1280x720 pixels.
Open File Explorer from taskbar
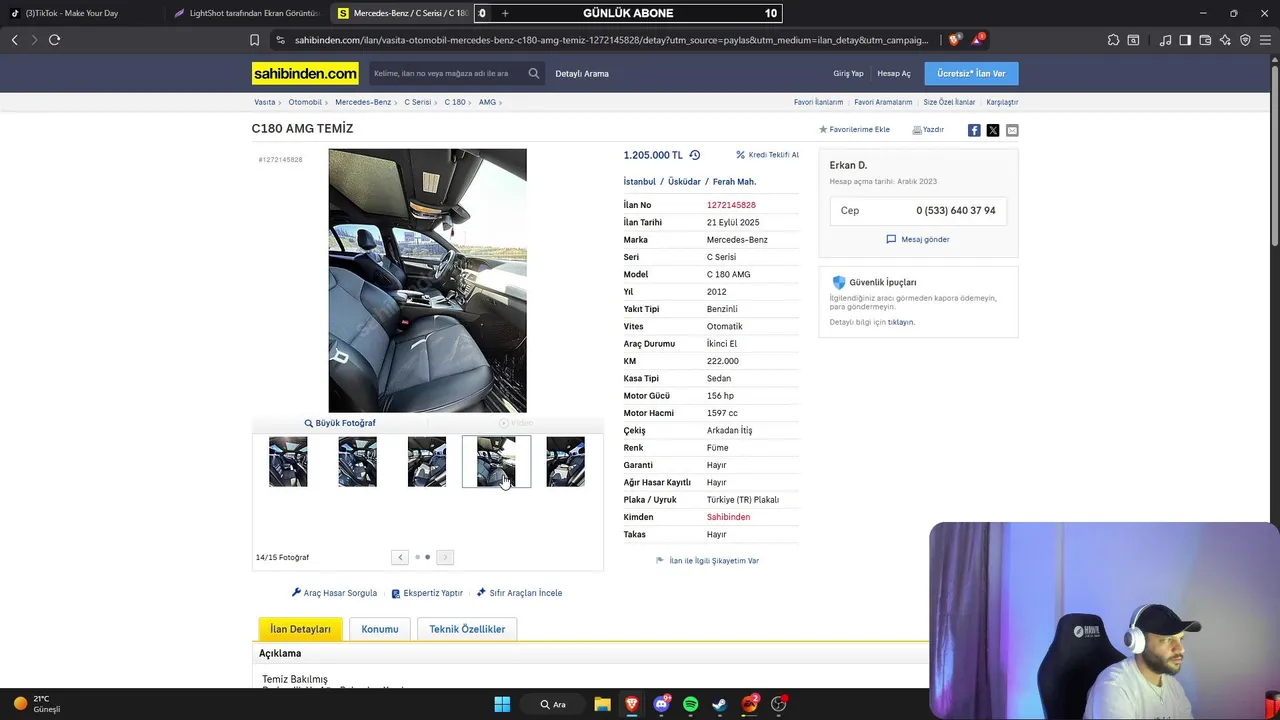coord(602,704)
